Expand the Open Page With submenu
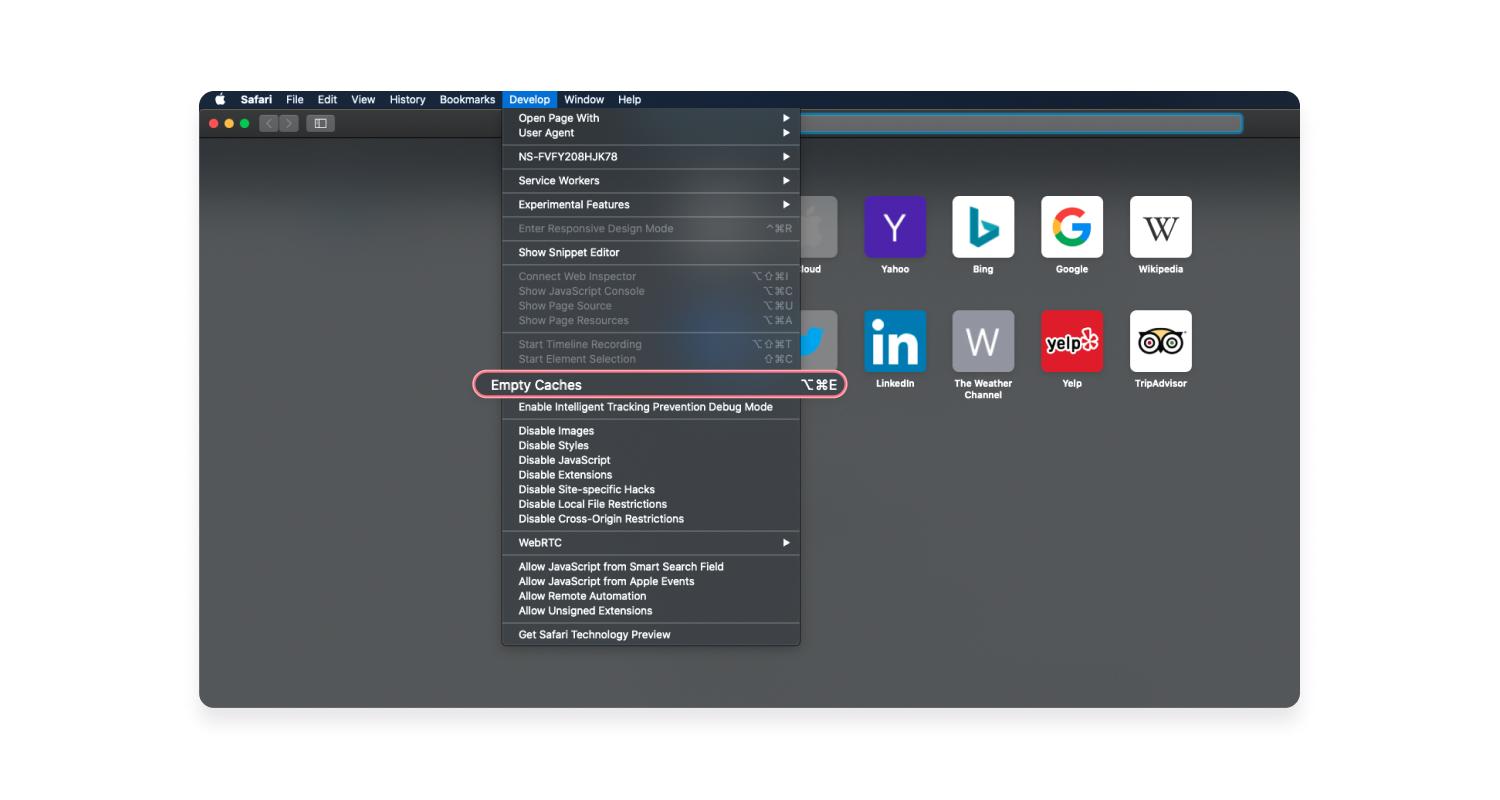 pyautogui.click(x=651, y=118)
